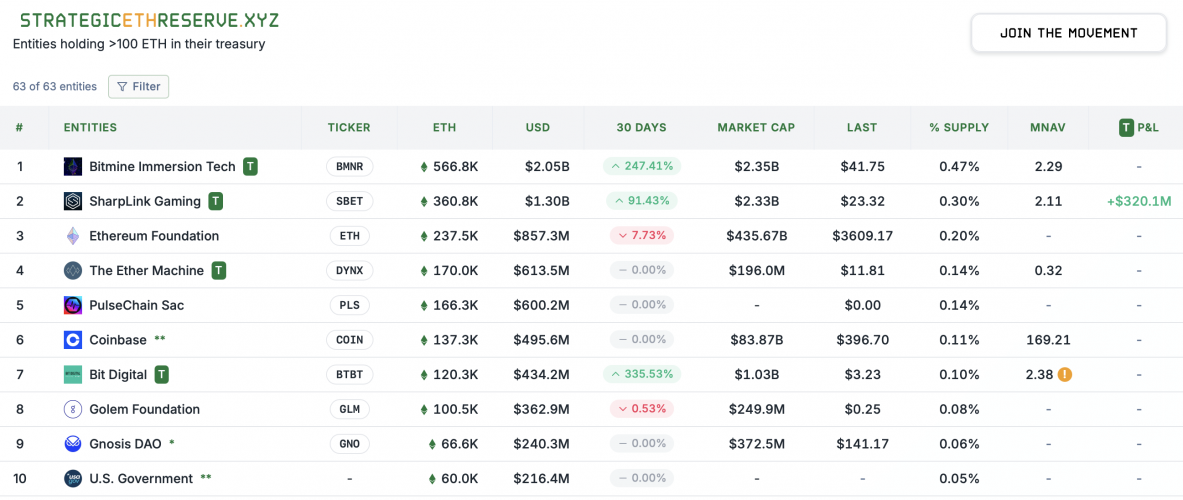Sort by the ETH column header
The width and height of the screenshot is (1183, 500).
[445, 128]
